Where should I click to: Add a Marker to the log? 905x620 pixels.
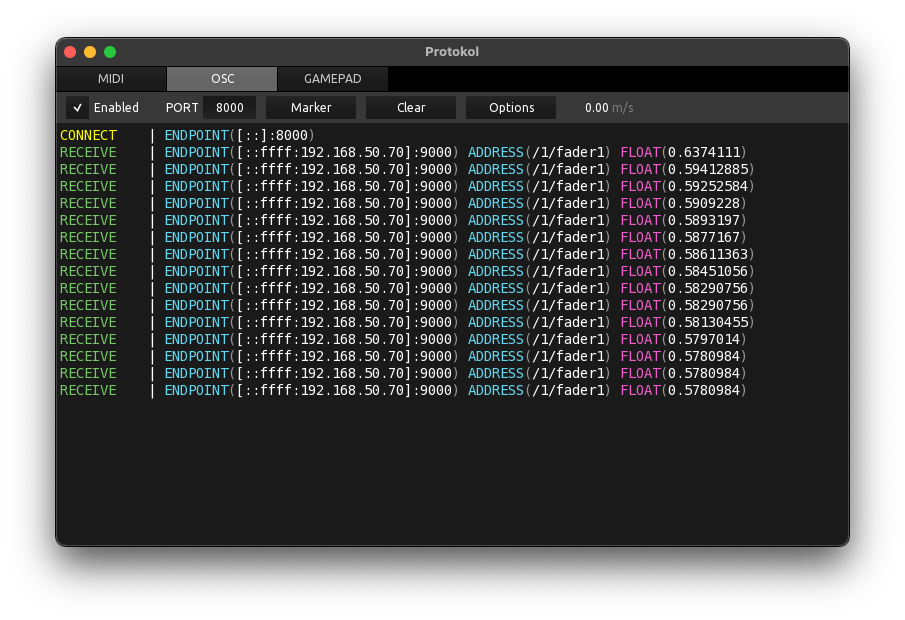click(x=311, y=107)
